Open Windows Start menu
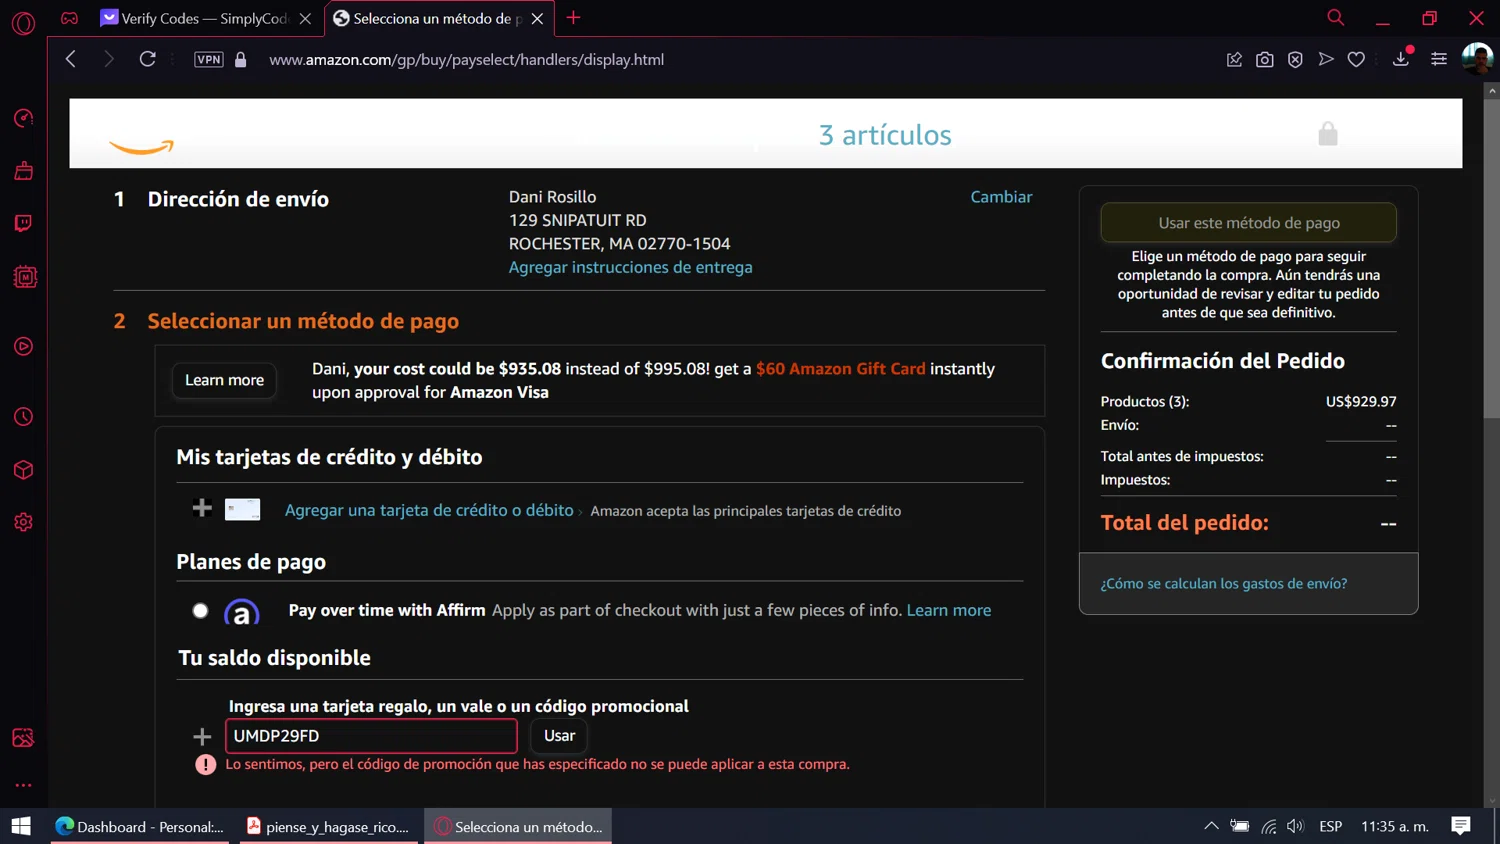The image size is (1500, 844). (21, 826)
